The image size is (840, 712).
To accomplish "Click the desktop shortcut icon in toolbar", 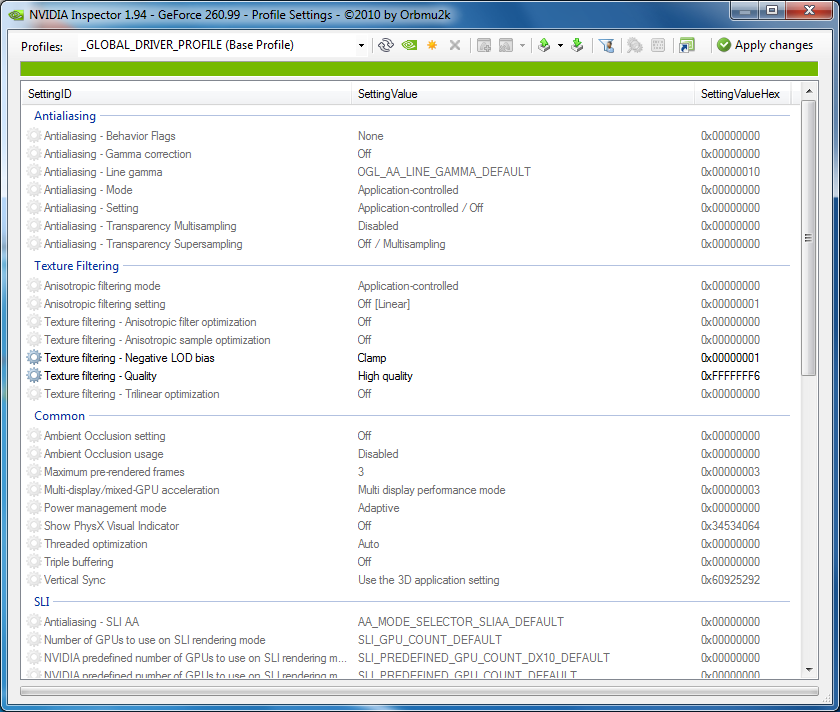I will pos(686,45).
